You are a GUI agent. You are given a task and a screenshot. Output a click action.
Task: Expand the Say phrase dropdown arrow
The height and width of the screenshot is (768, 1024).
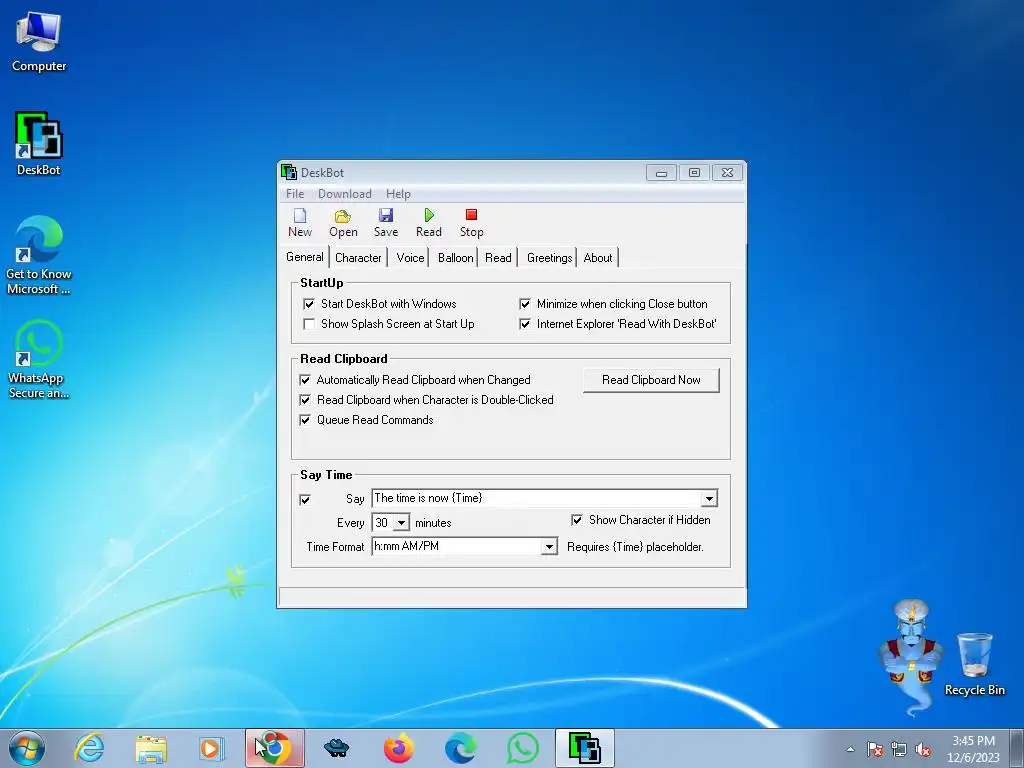pyautogui.click(x=709, y=498)
